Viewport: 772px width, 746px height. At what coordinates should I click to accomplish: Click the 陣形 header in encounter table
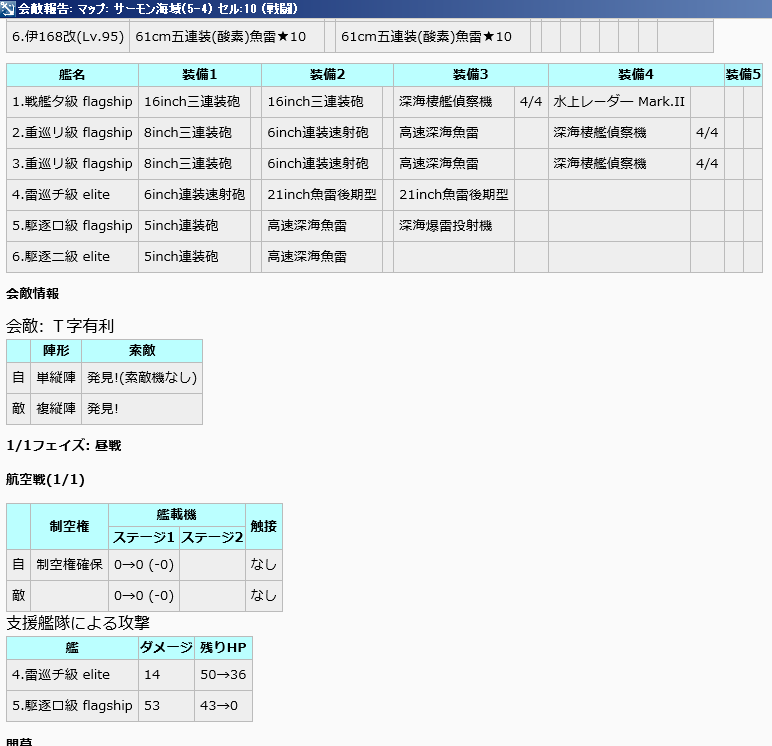[55, 351]
